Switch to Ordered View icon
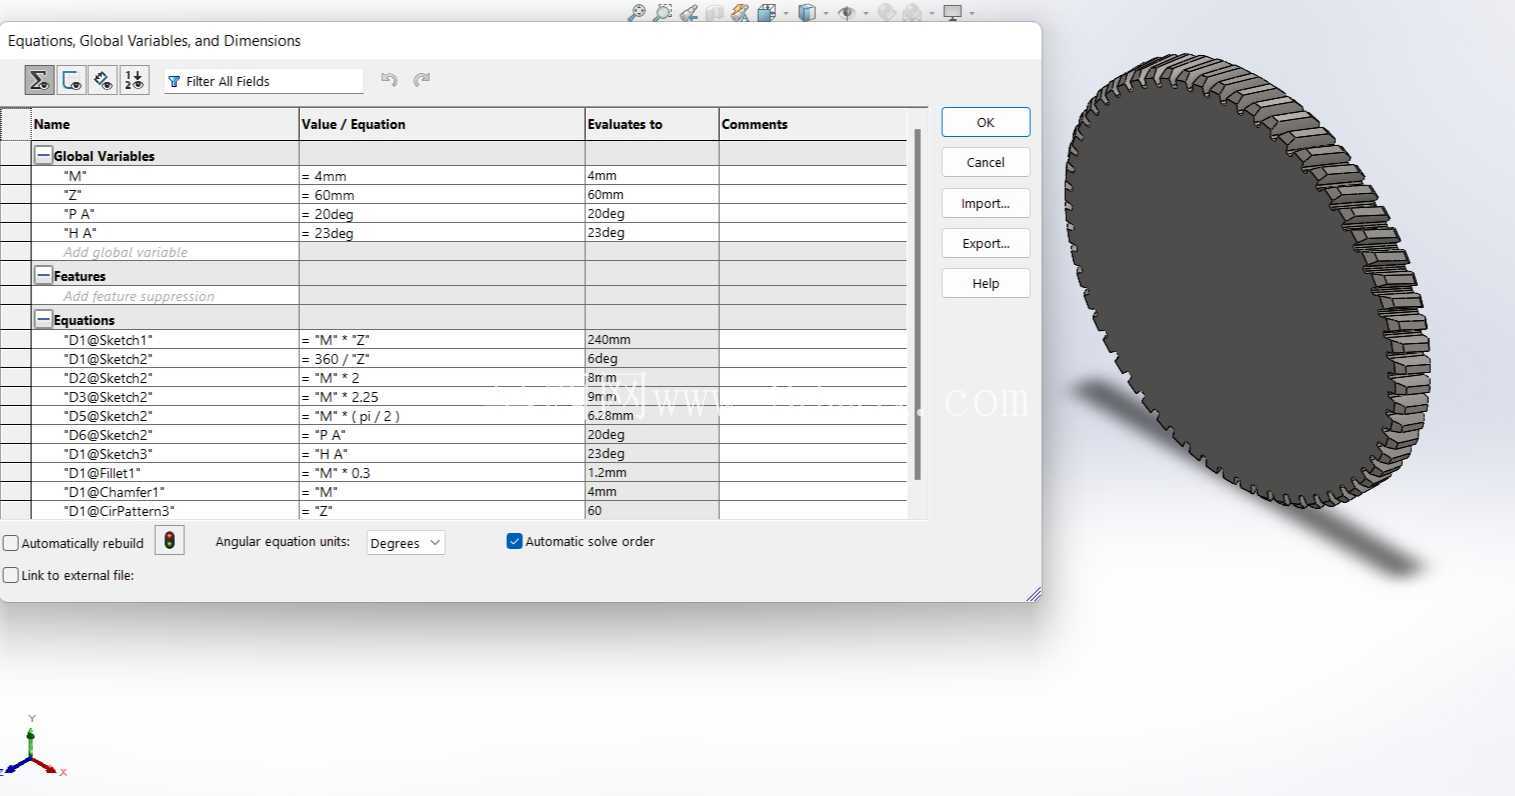 (x=134, y=80)
